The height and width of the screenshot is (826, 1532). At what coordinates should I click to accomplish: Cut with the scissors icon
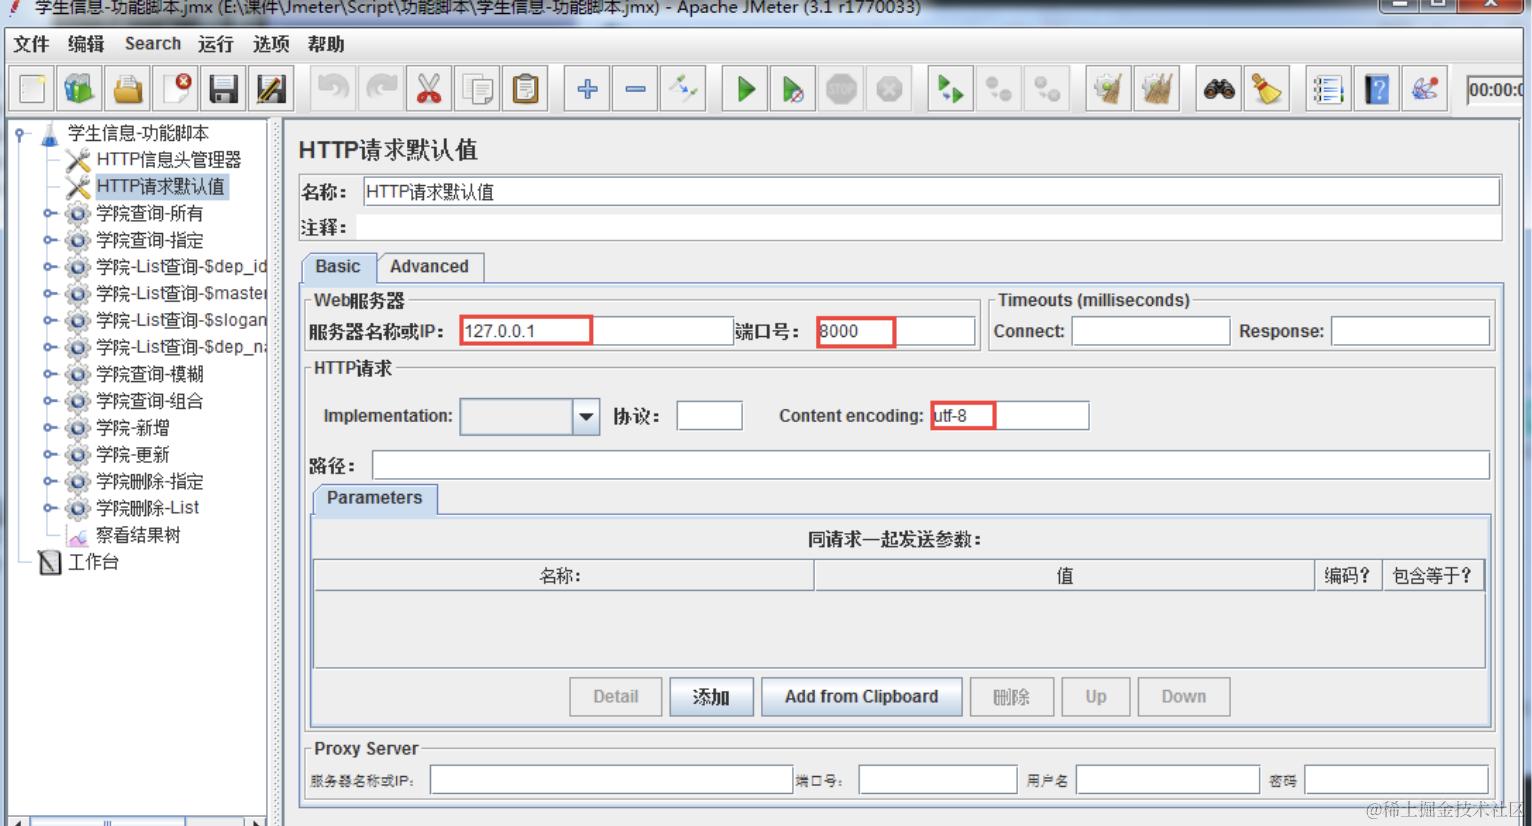428,89
